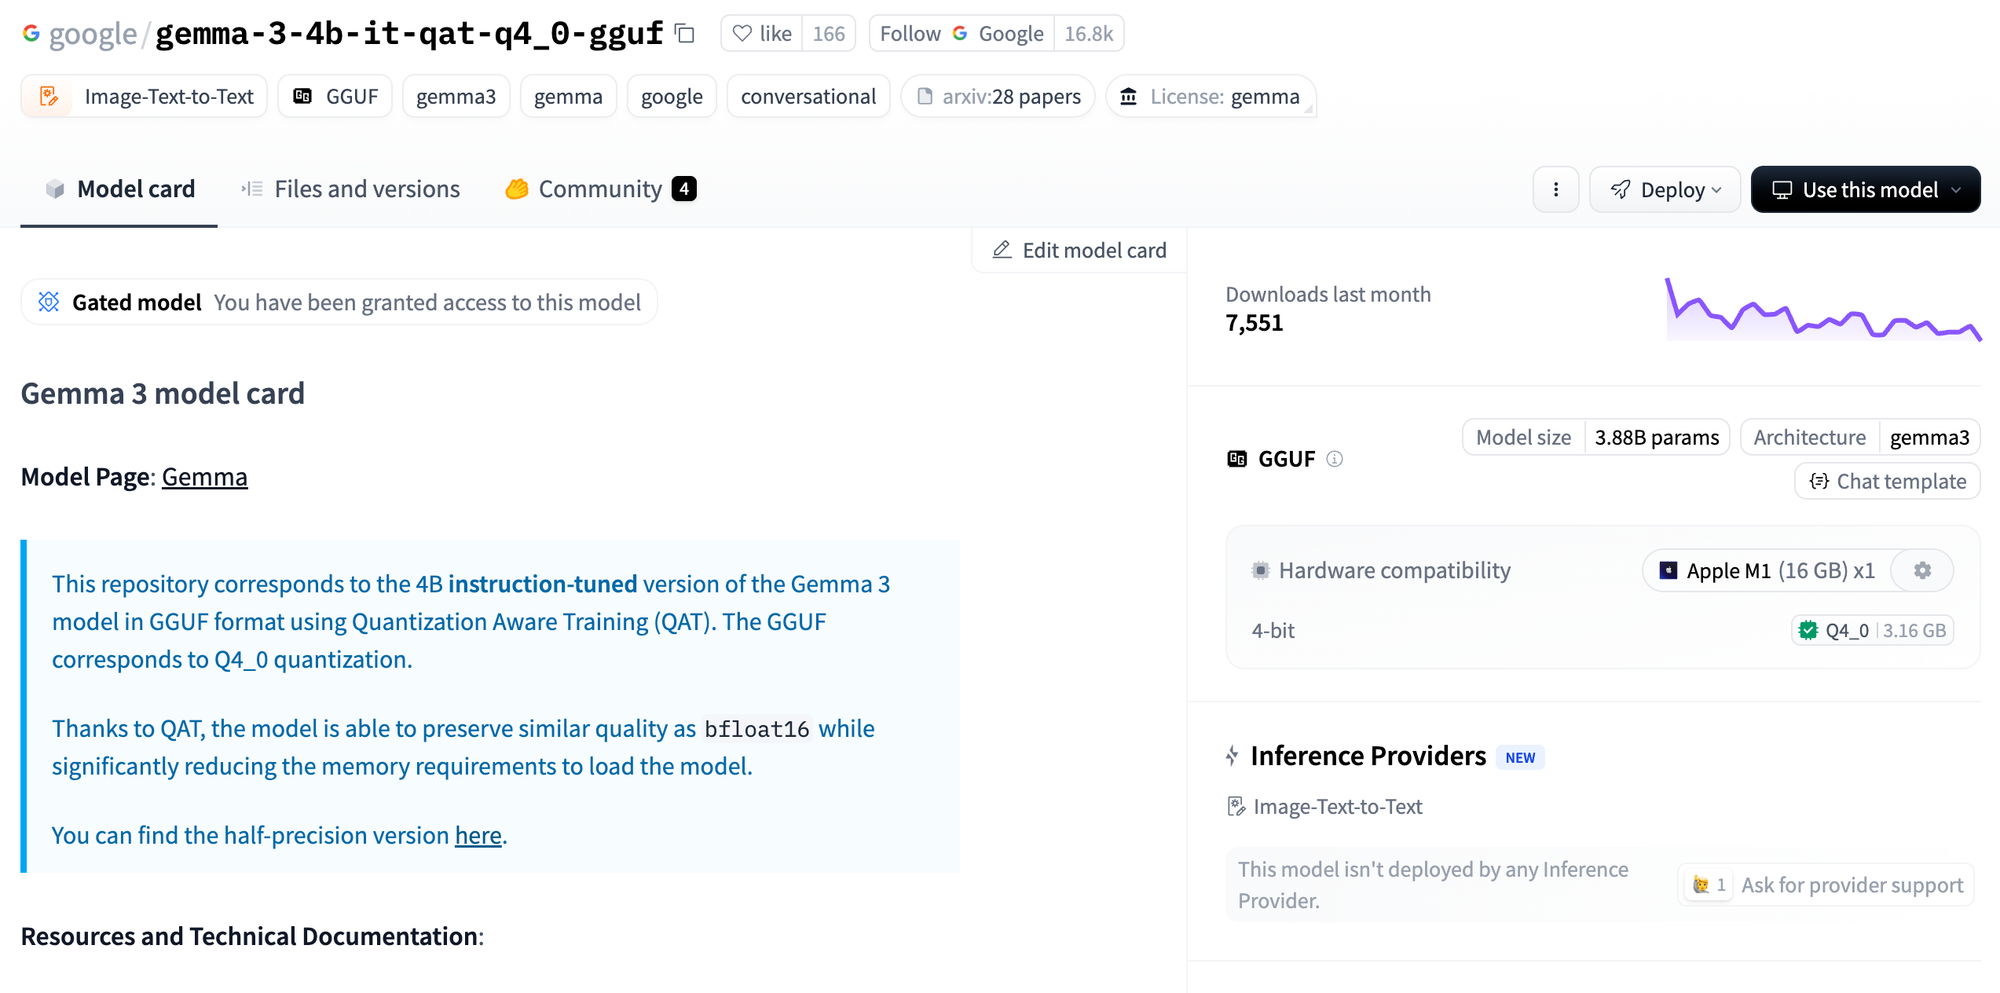Screen dimensions: 2000x993
Task: Select Apple M1 (16 GB) x1 hardware selector
Action: tap(1767, 570)
